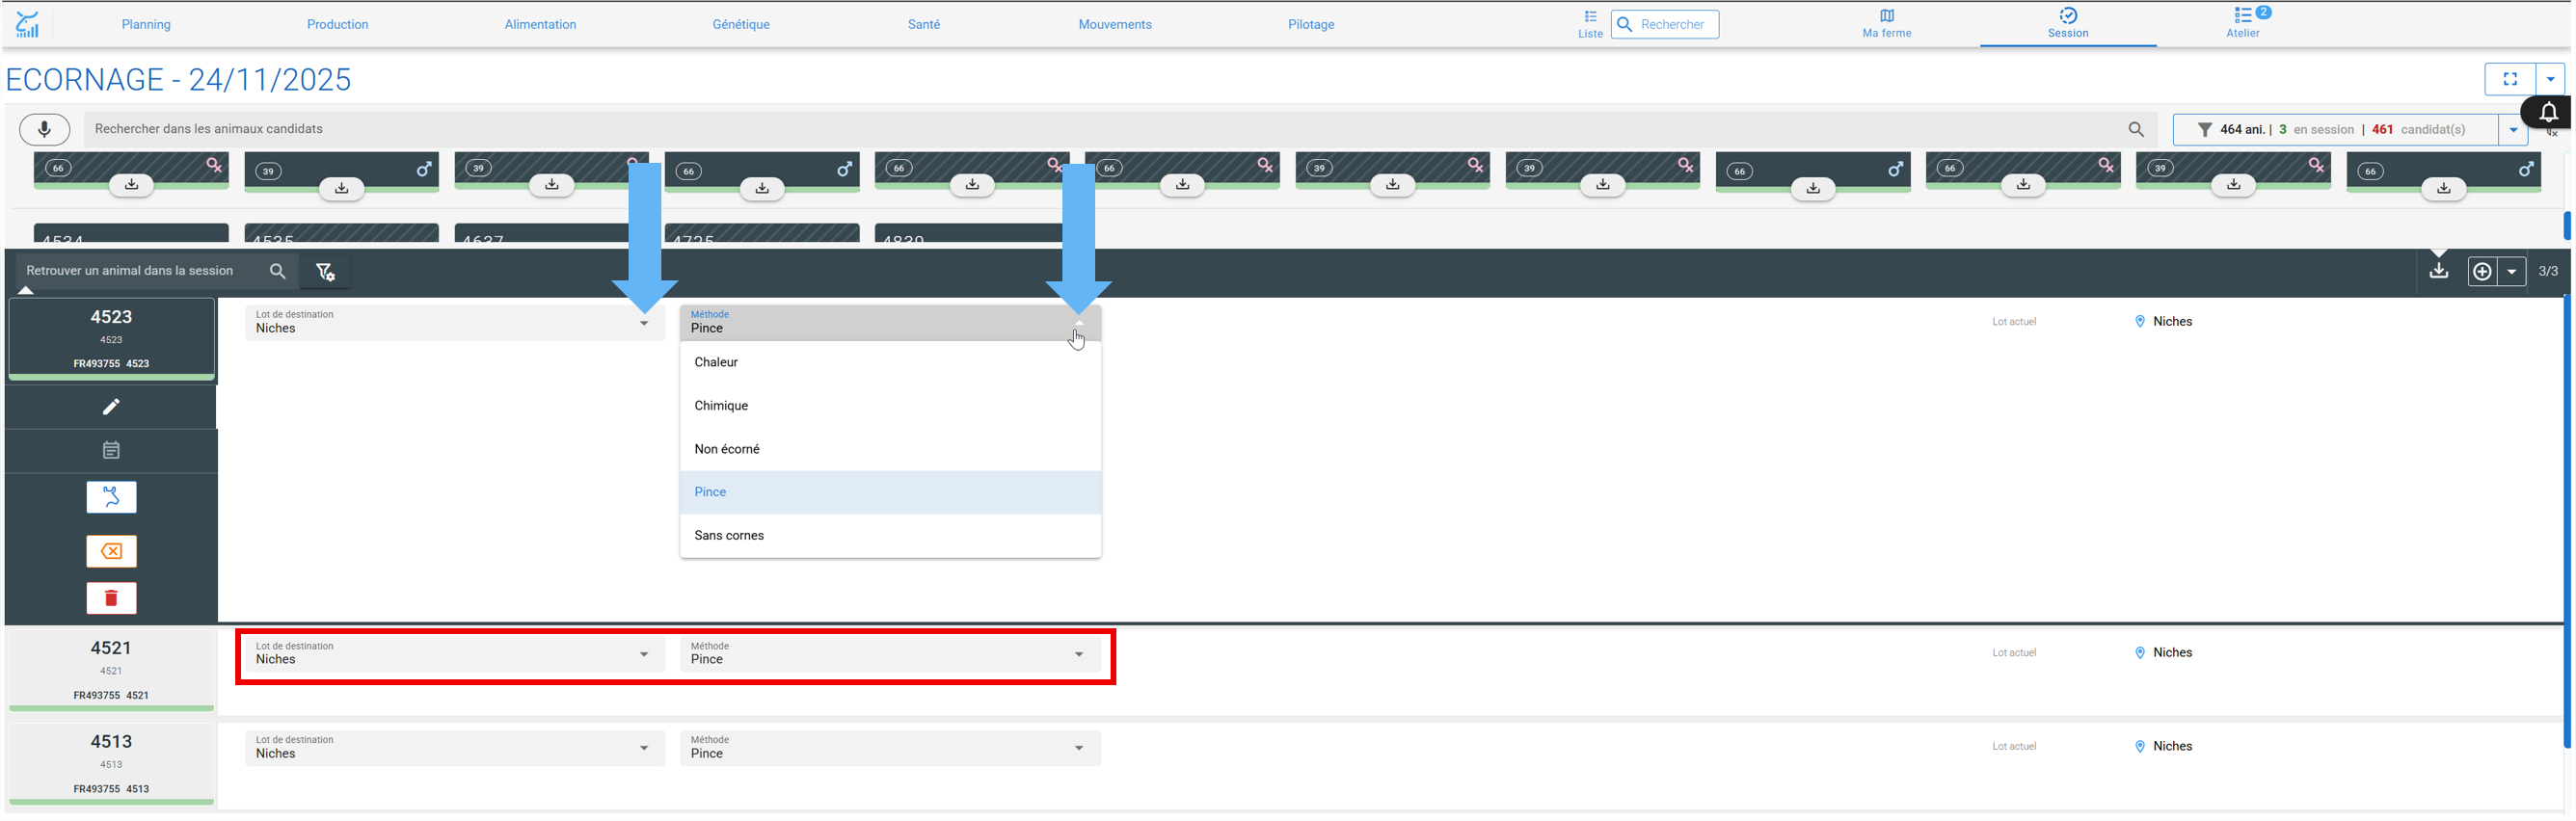
Task: Click the Rechercher search field in top bar
Action: [1665, 24]
